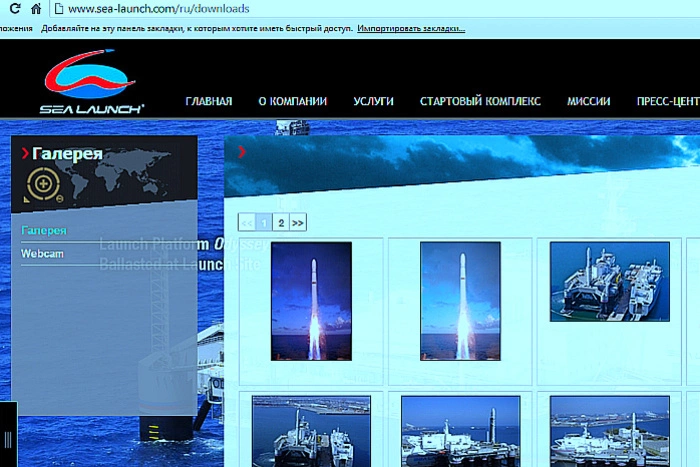This screenshot has height=467, width=700.
Task: Open the Главная menu item
Action: click(208, 101)
